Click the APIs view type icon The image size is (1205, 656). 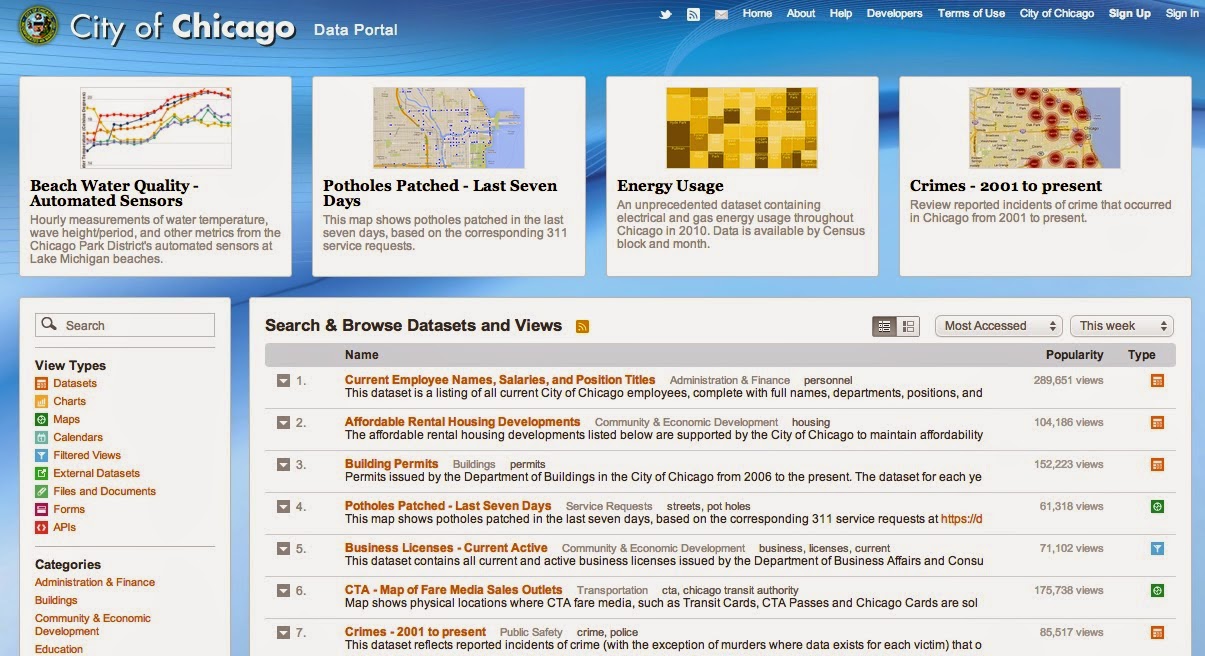click(41, 527)
